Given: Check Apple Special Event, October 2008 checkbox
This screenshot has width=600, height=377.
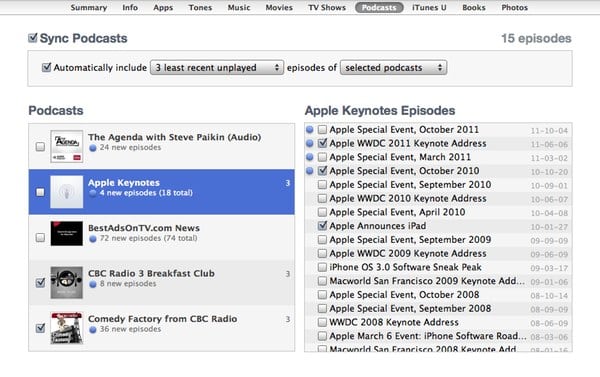Looking at the screenshot, I should coord(322,295).
